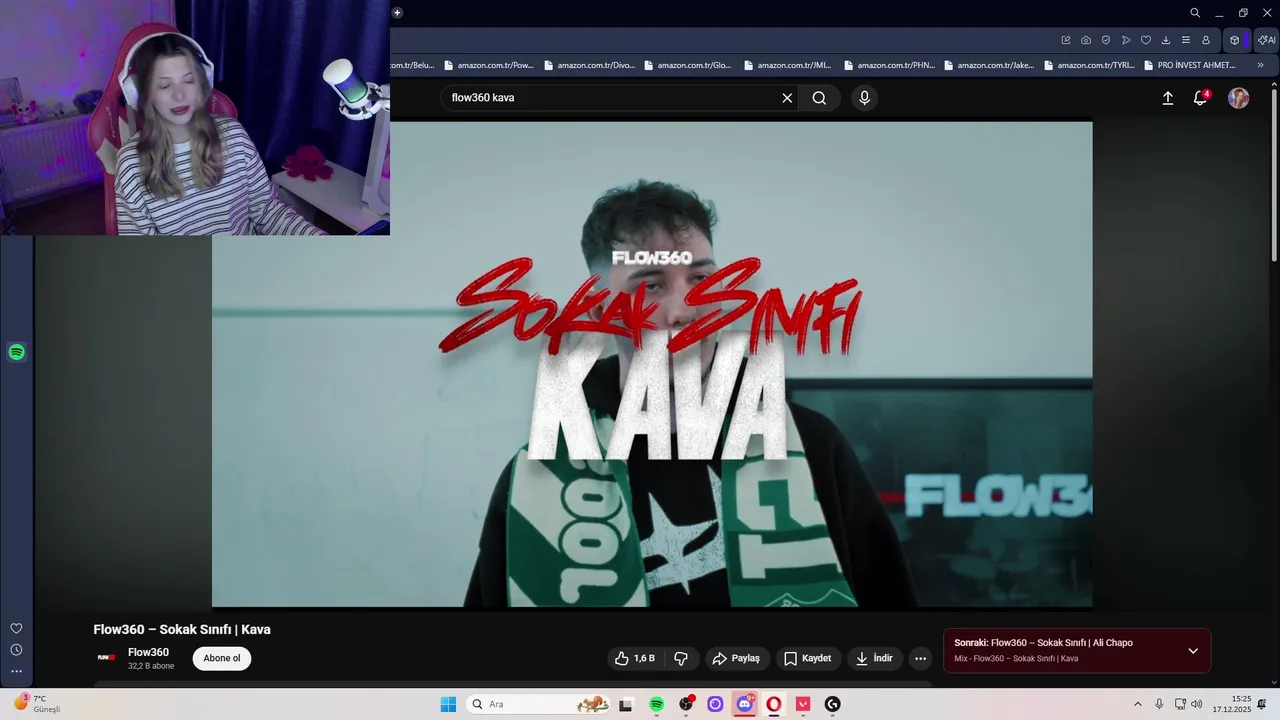Screen dimensions: 1280x720
Task: Click the player arrow toolbar icon
Action: tap(1126, 40)
